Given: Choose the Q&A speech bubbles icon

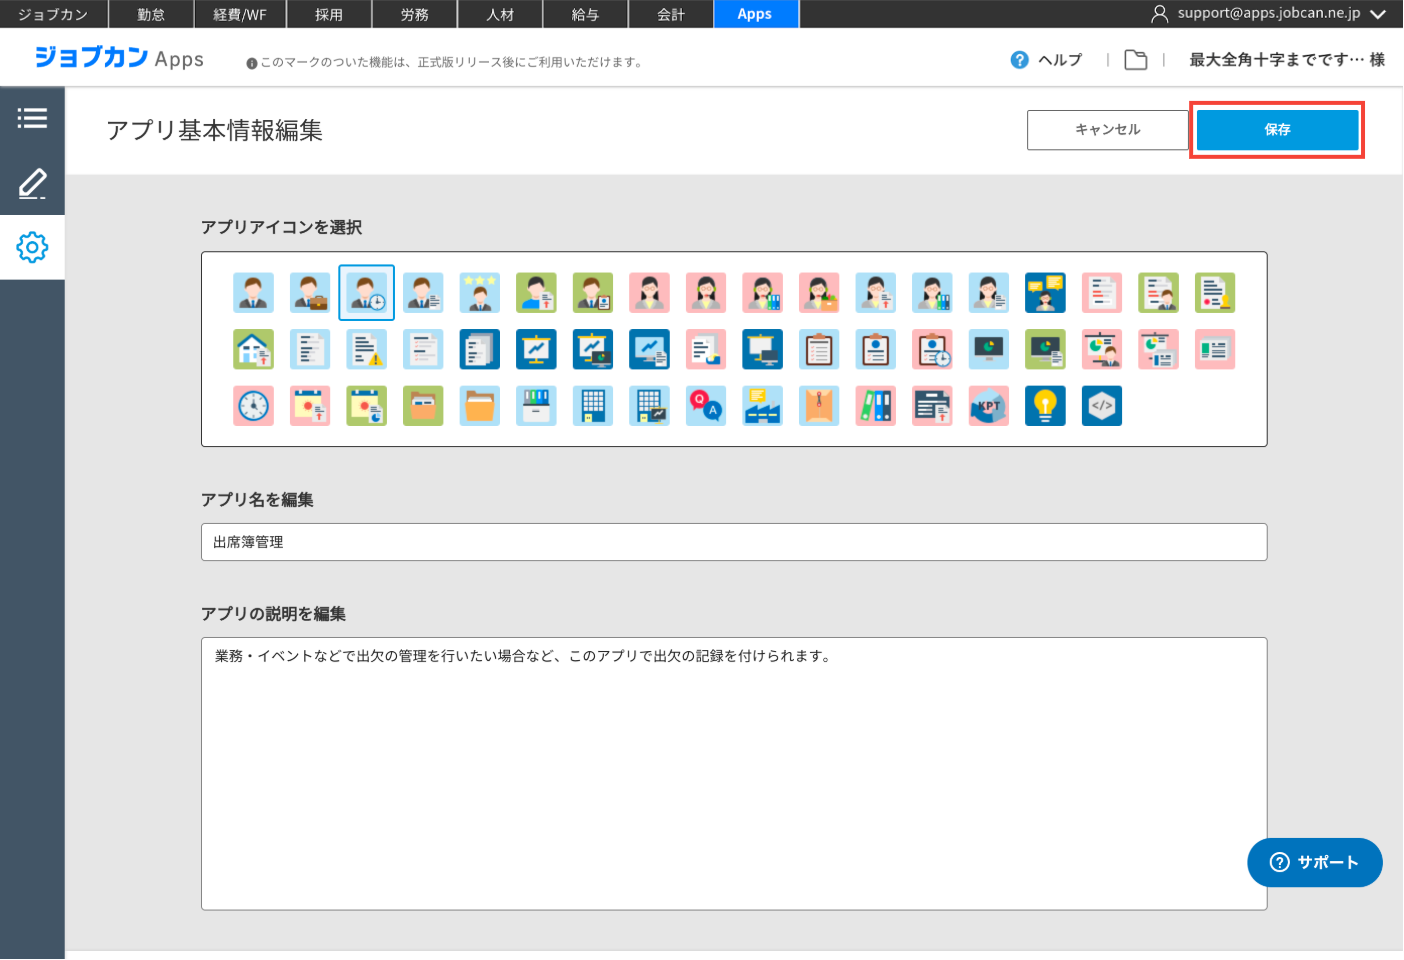Looking at the screenshot, I should pyautogui.click(x=706, y=406).
